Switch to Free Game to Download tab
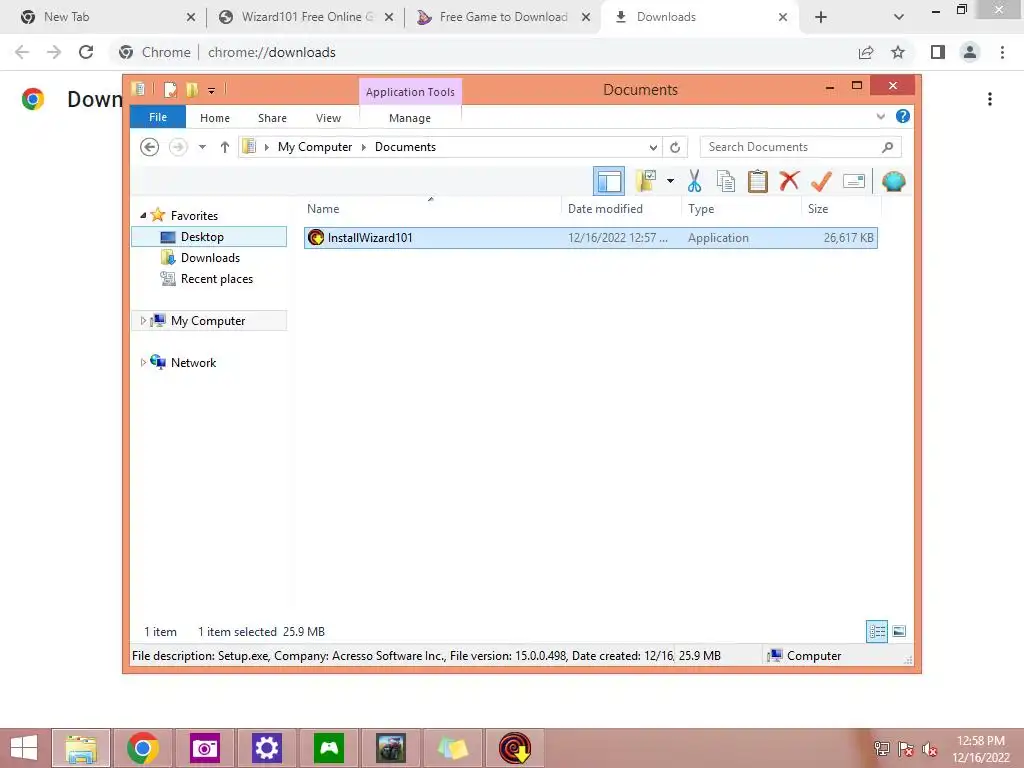 [x=503, y=17]
